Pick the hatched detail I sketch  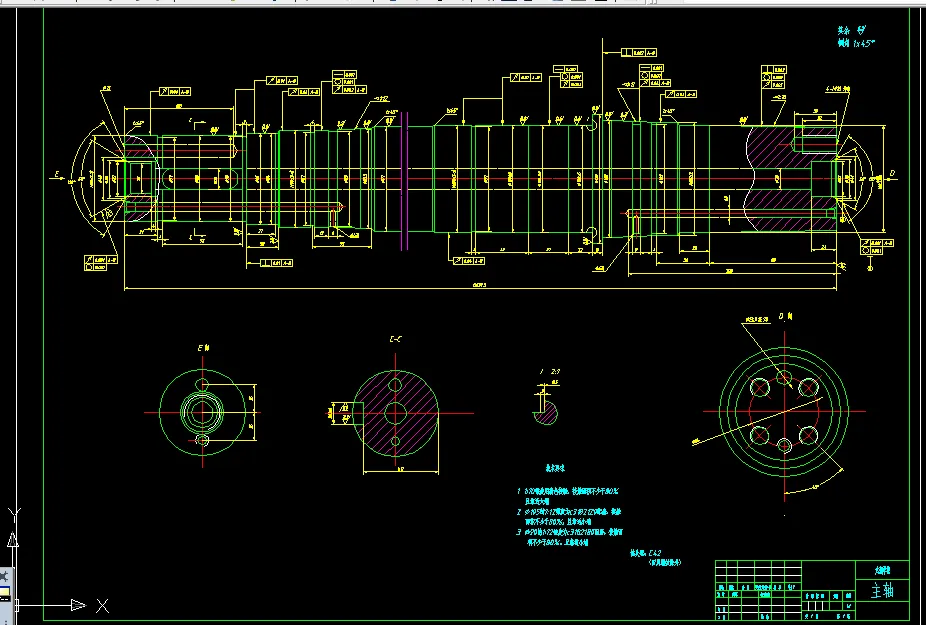[x=546, y=412]
